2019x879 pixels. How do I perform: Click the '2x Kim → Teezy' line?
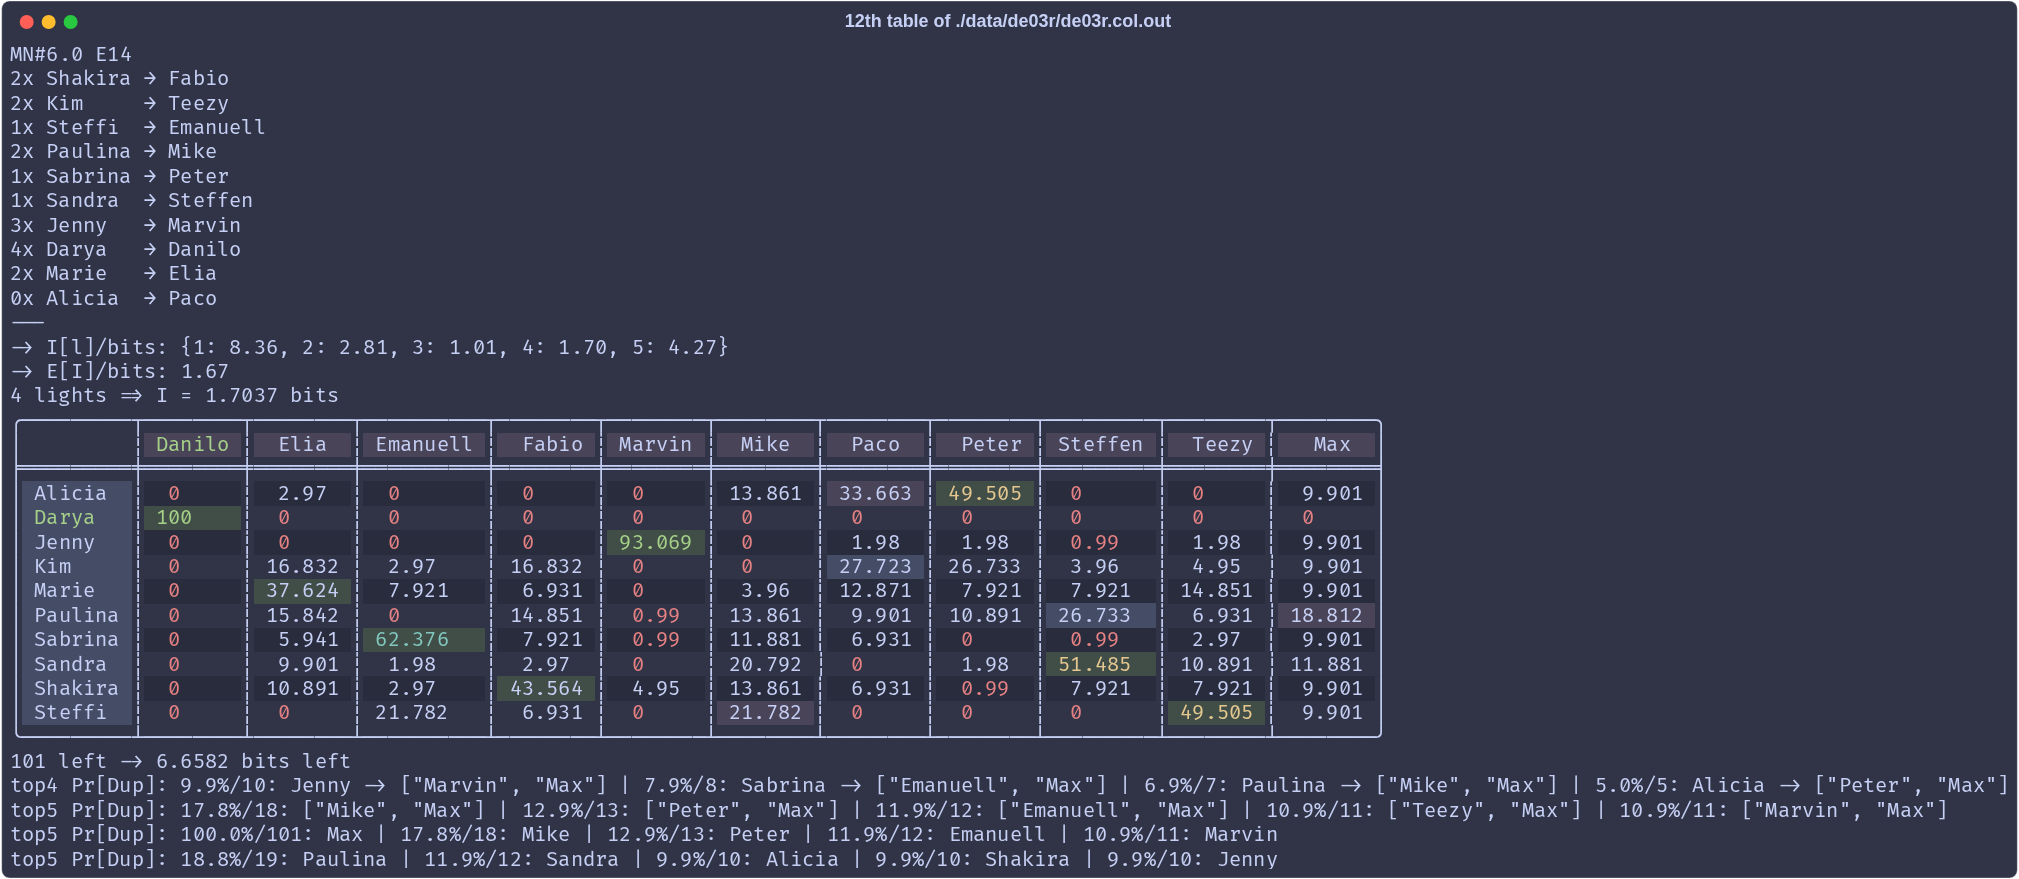click(x=120, y=104)
